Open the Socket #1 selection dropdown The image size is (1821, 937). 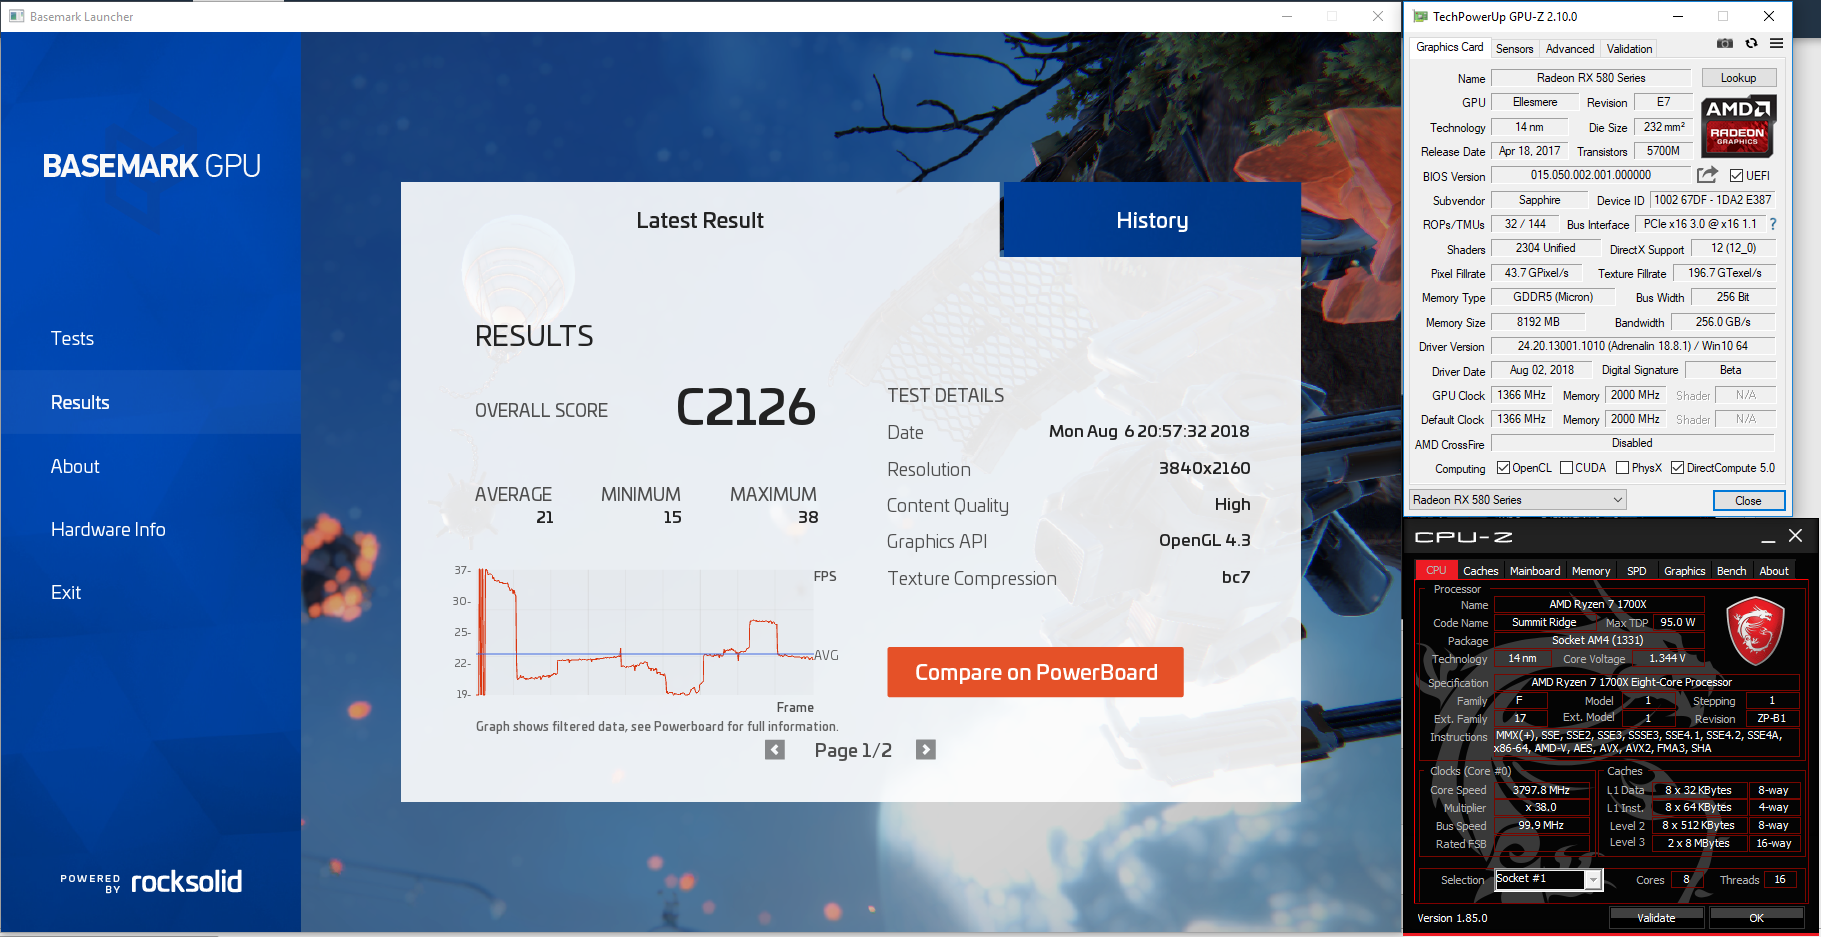tap(1548, 879)
